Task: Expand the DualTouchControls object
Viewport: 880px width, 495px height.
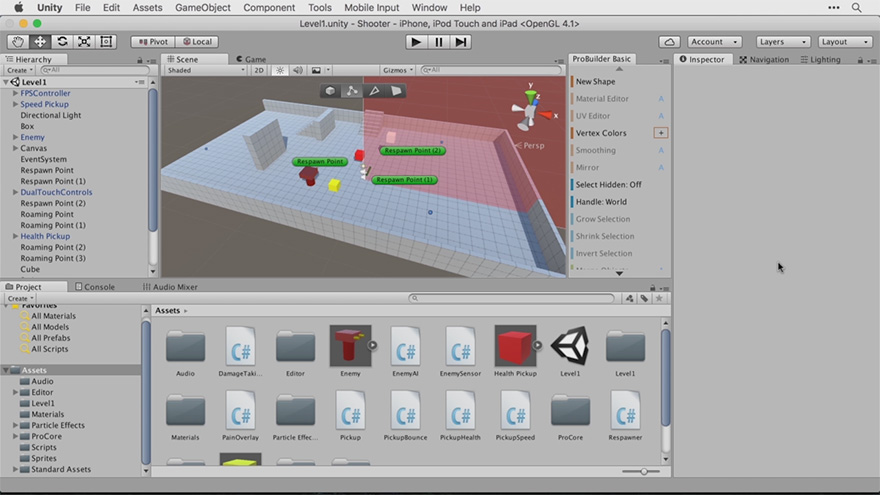Action: click(15, 192)
